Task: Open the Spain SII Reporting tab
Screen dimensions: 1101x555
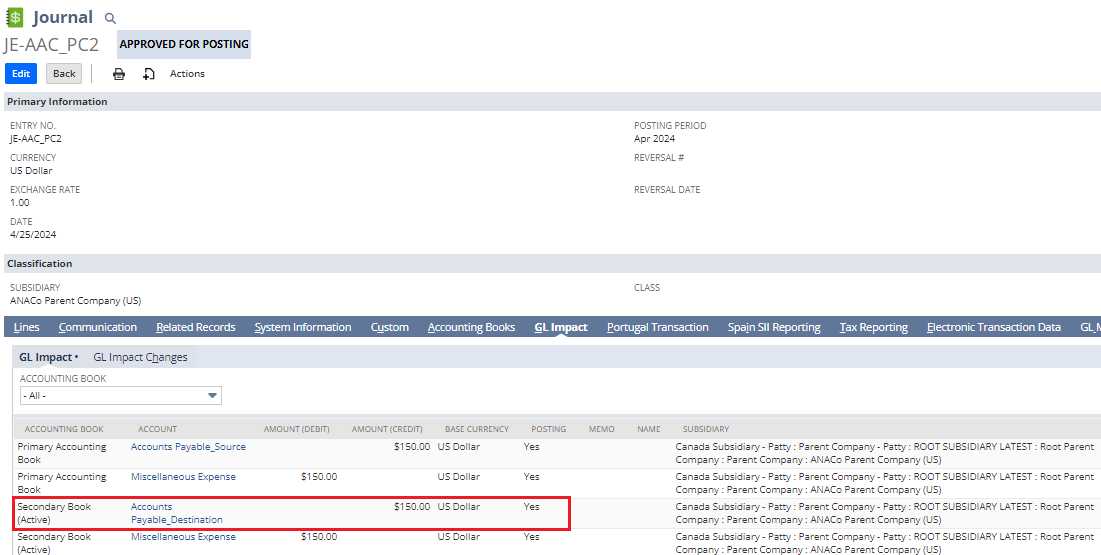Action: tap(774, 327)
